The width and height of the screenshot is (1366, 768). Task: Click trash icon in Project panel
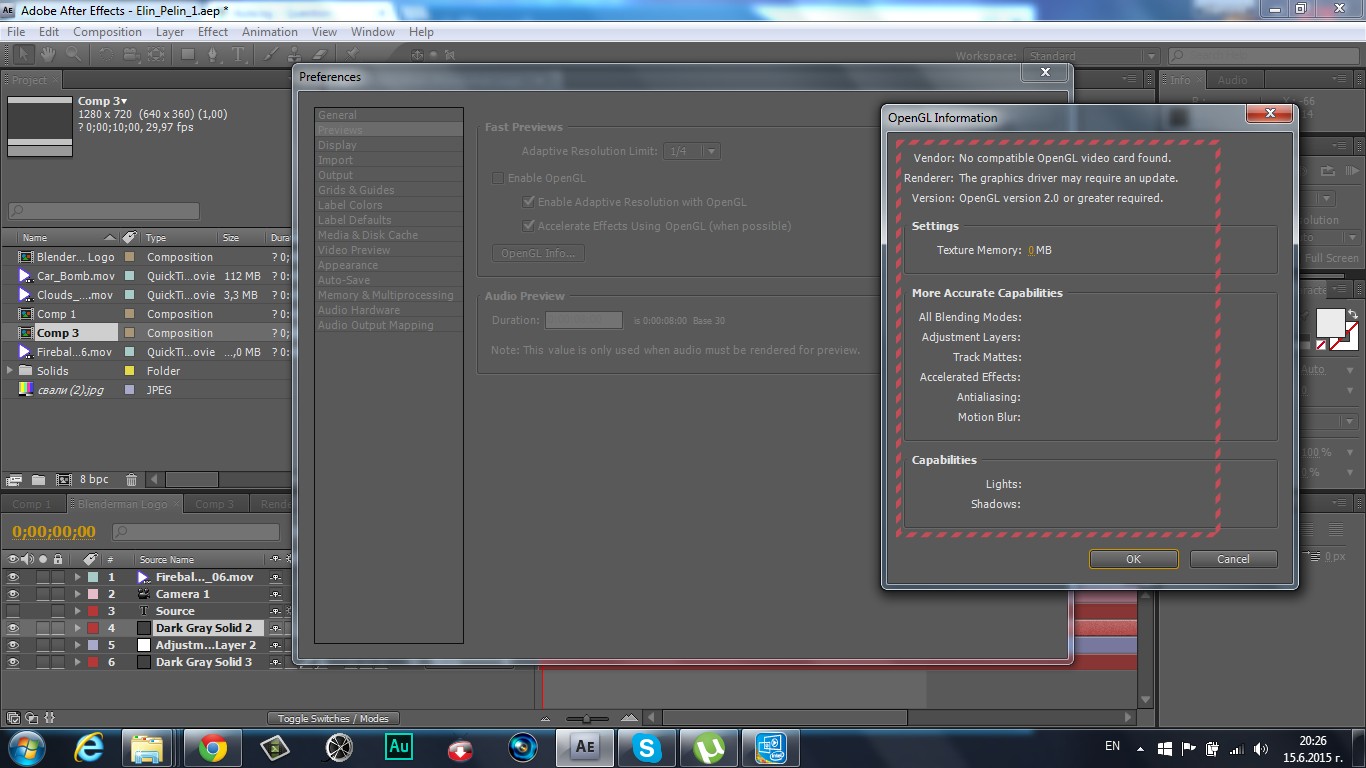click(x=131, y=480)
